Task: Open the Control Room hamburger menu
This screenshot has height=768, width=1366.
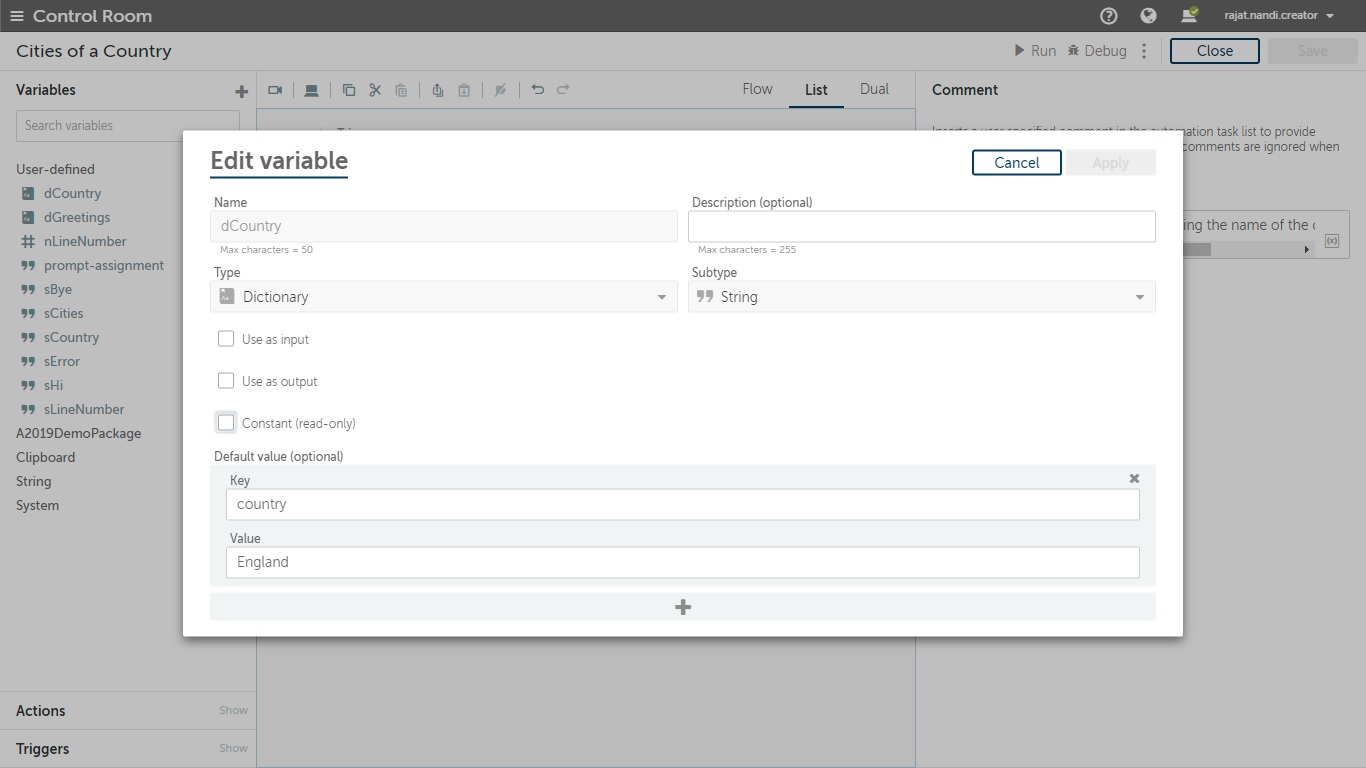Action: click(16, 16)
